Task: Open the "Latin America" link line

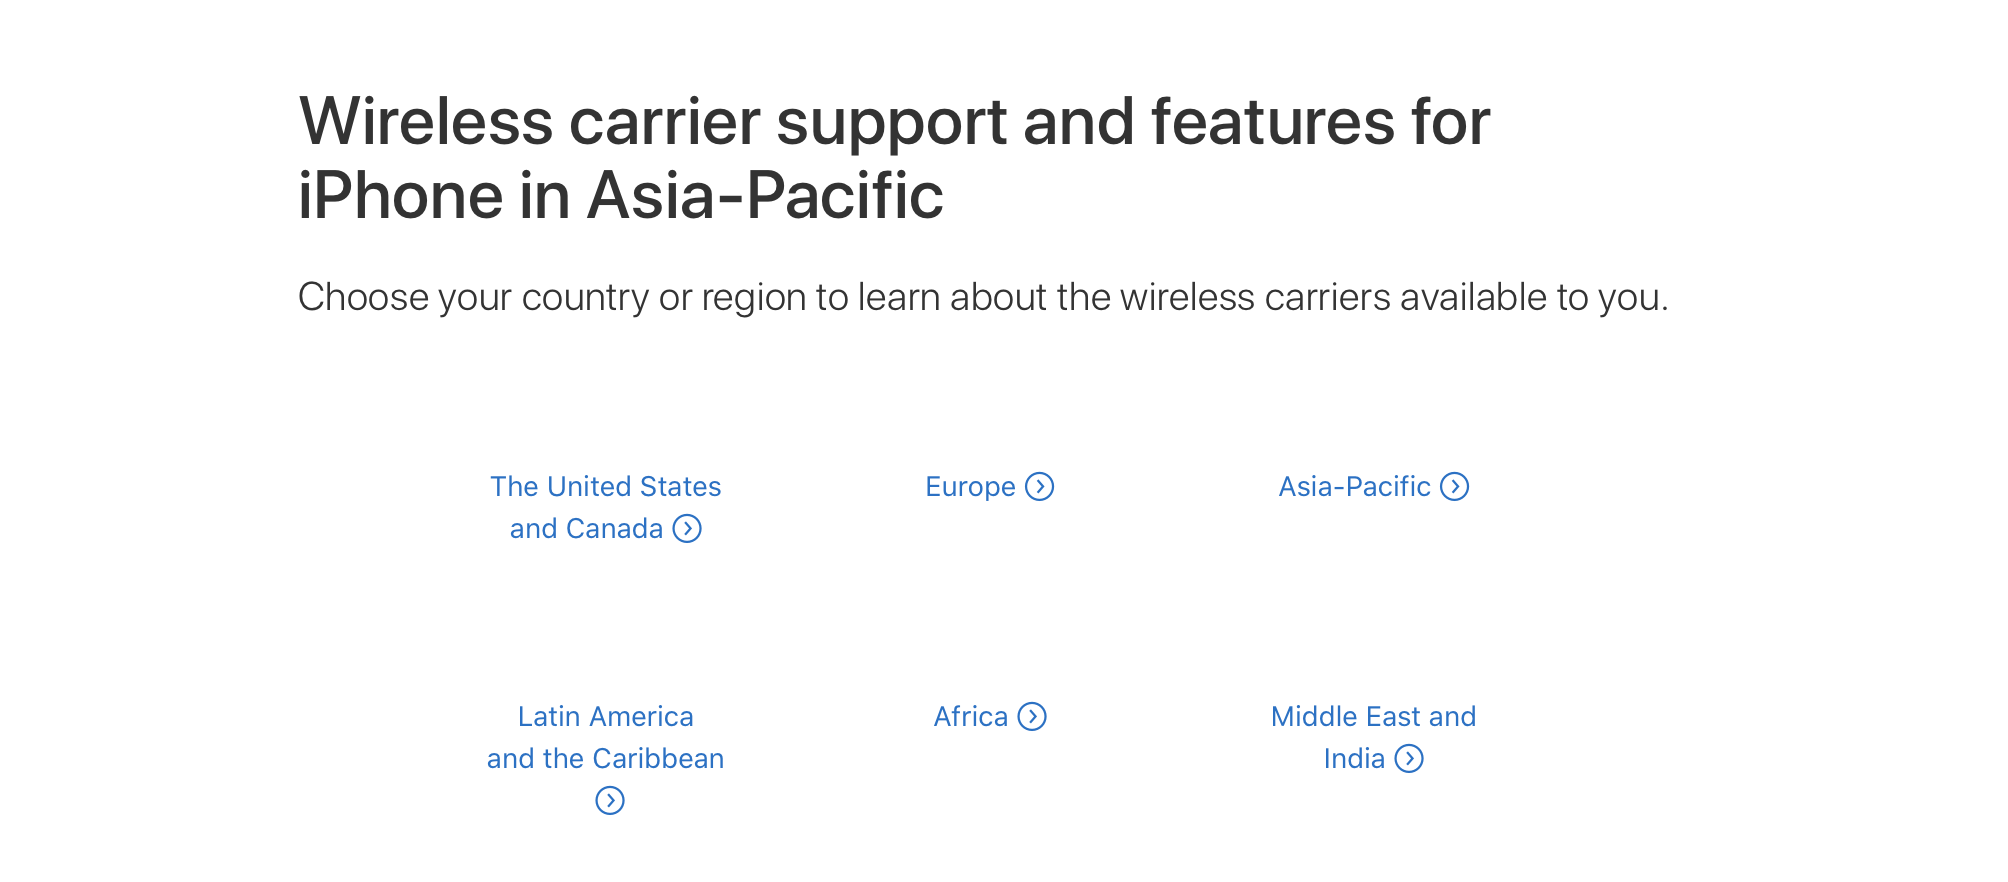Action: point(606,716)
